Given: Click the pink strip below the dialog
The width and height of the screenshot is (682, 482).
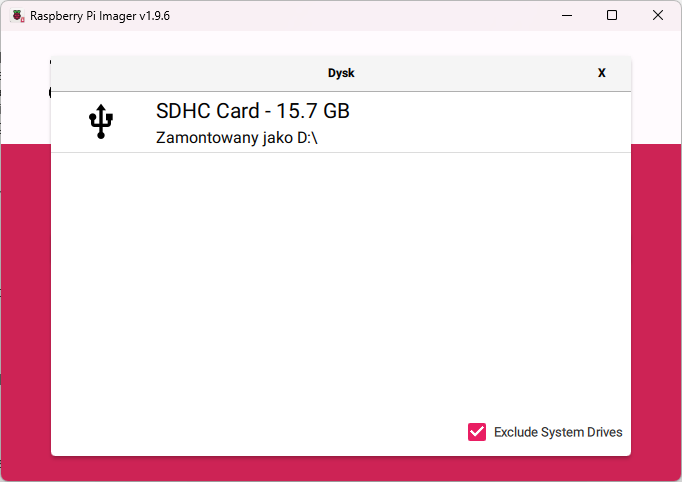Looking at the screenshot, I should click(340, 469).
